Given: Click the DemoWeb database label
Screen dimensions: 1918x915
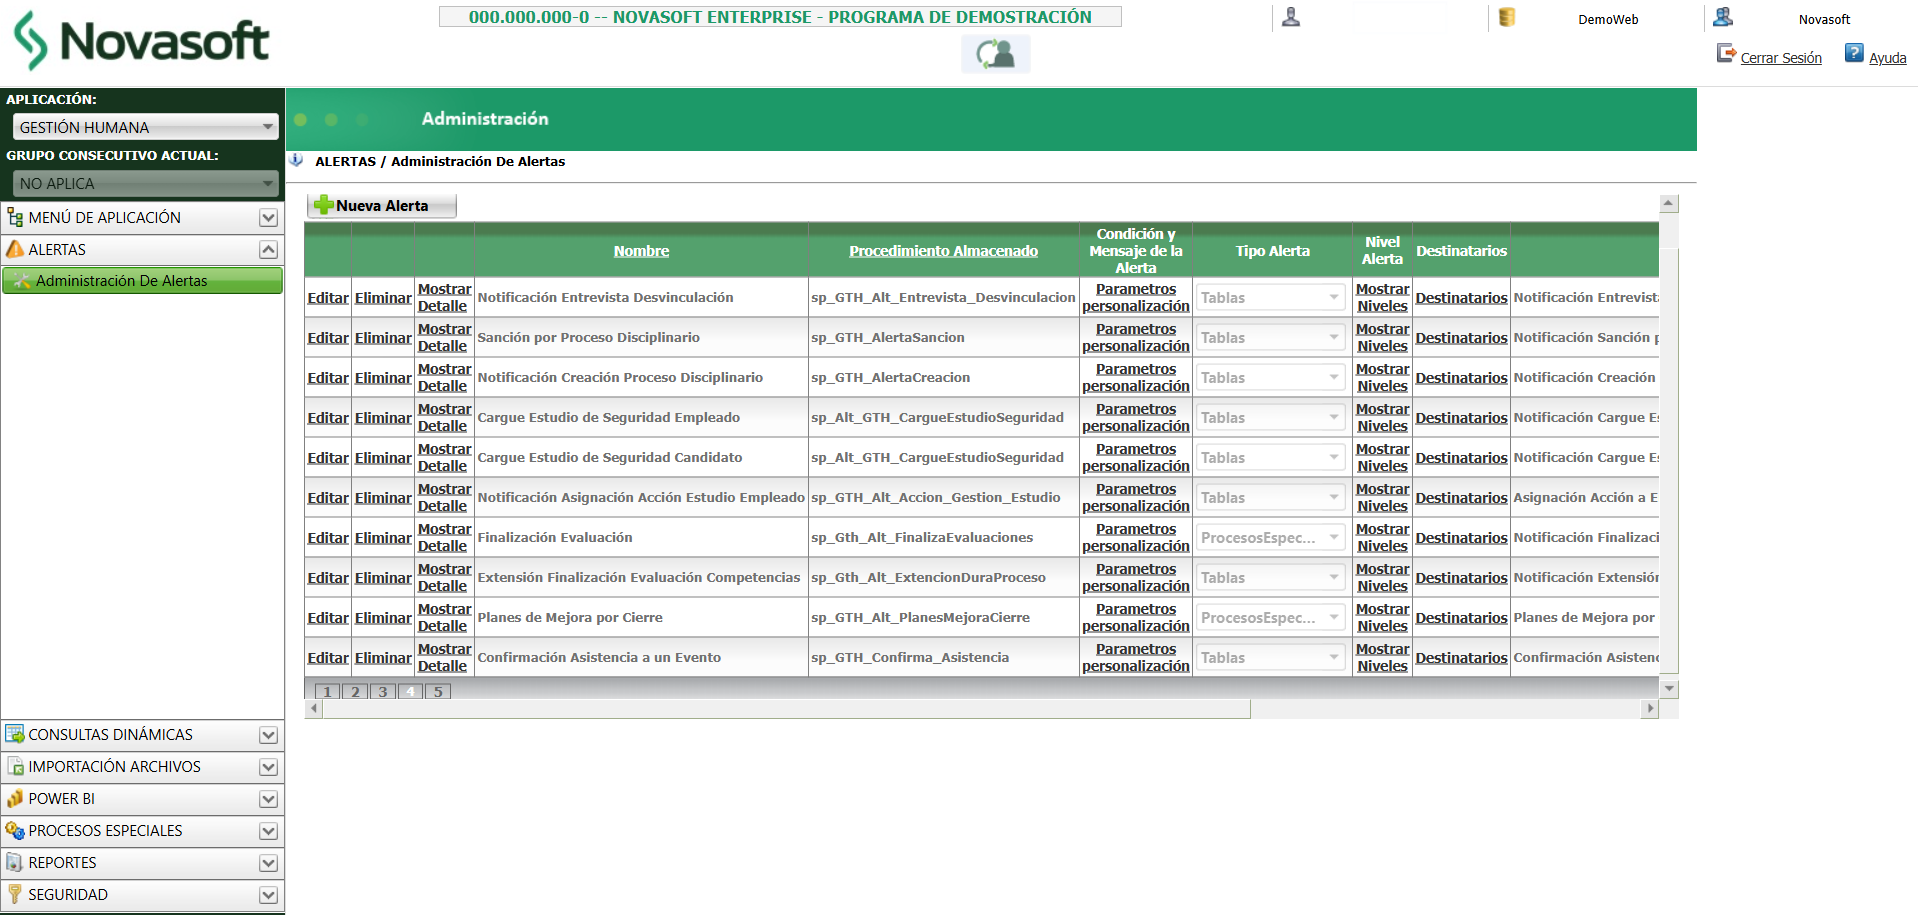Looking at the screenshot, I should click(x=1608, y=19).
